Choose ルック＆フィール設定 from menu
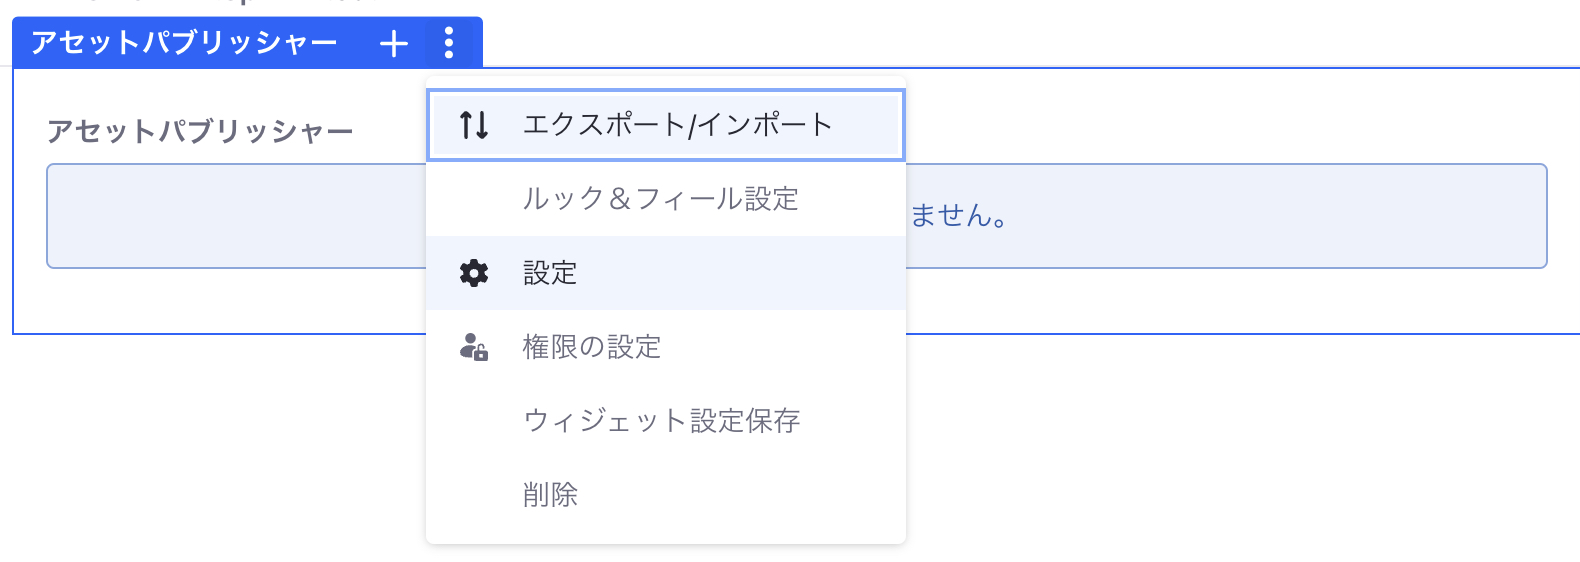Image resolution: width=1580 pixels, height=562 pixels. (660, 199)
